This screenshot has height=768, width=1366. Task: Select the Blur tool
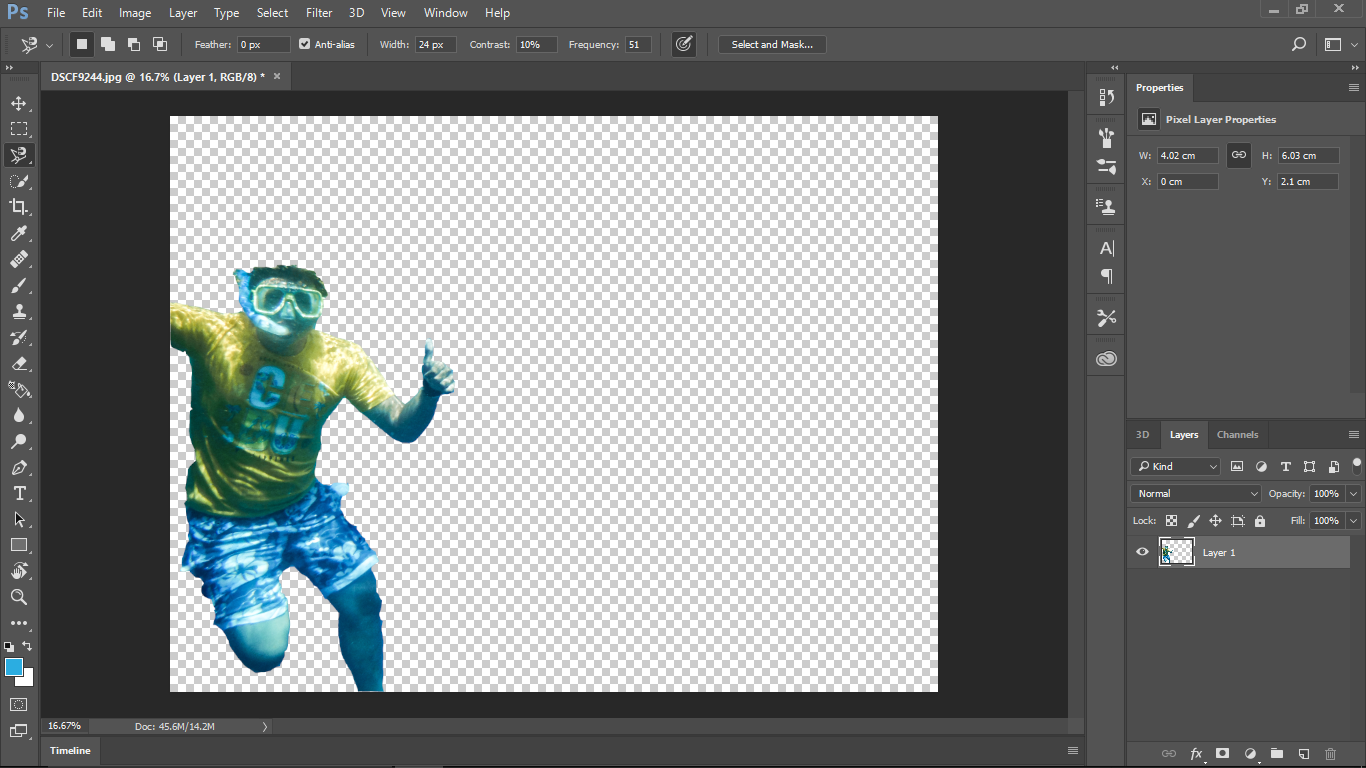point(19,415)
